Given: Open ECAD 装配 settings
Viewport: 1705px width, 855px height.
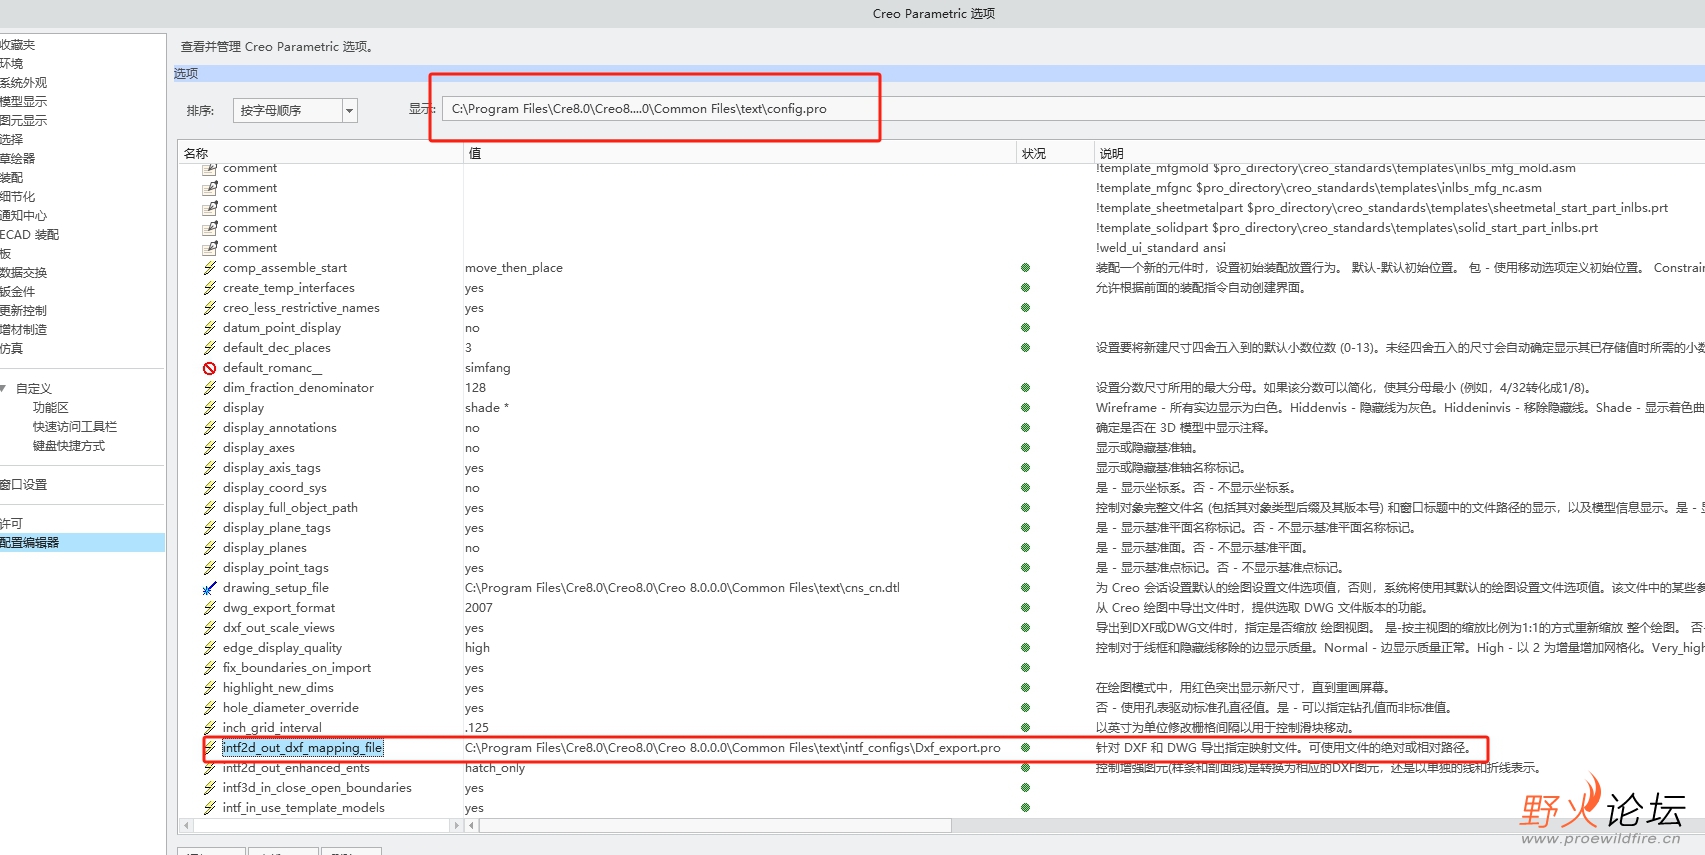Looking at the screenshot, I should (29, 235).
